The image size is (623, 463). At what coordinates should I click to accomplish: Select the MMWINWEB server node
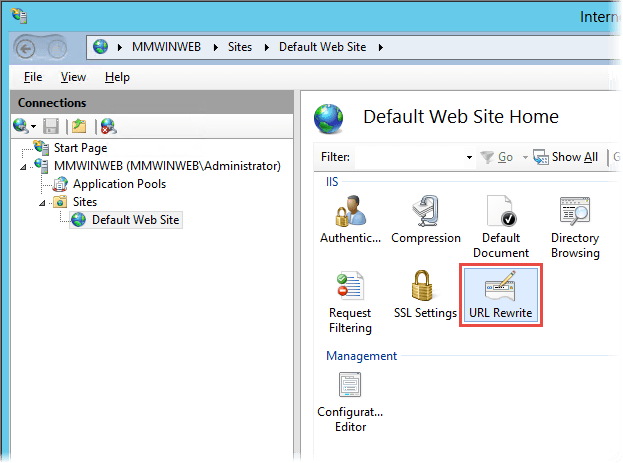[167, 166]
